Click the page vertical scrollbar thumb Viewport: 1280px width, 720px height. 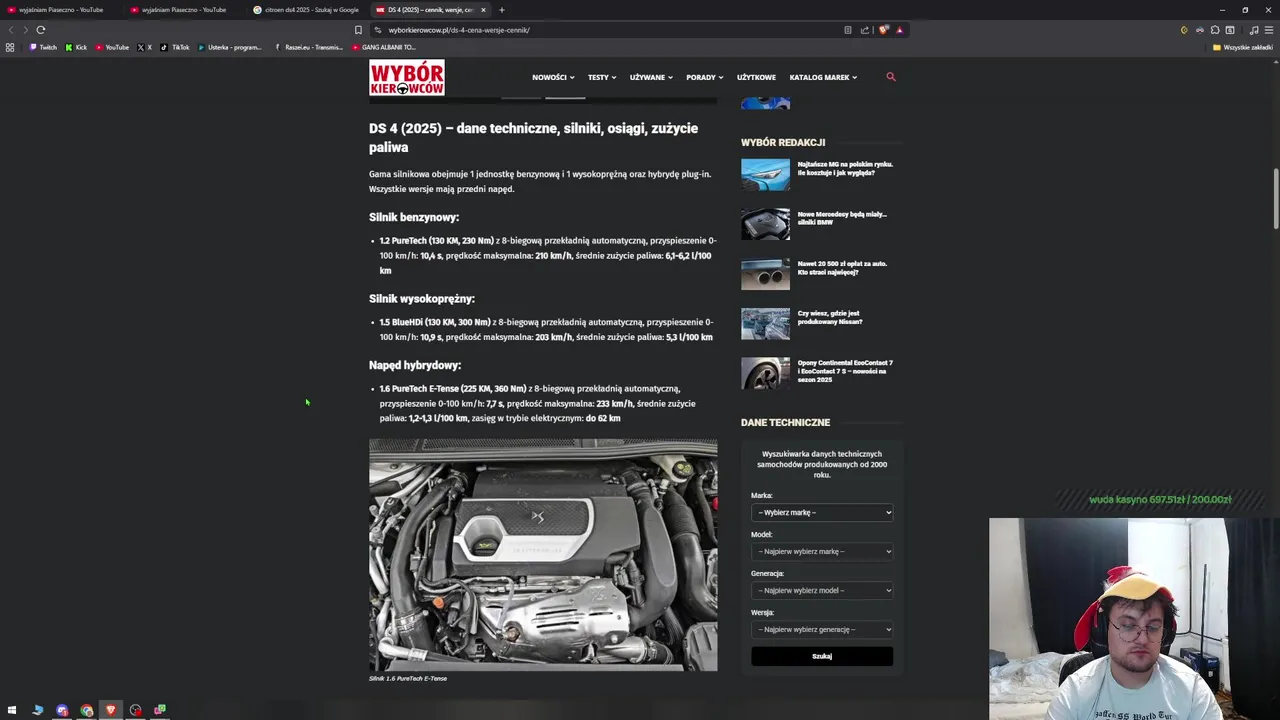(x=1275, y=198)
